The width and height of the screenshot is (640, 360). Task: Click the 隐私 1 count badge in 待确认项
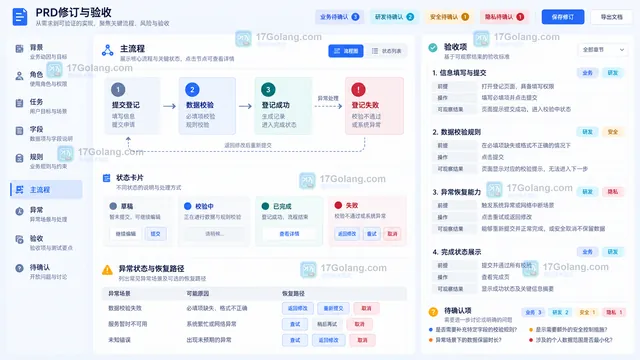[614, 312]
